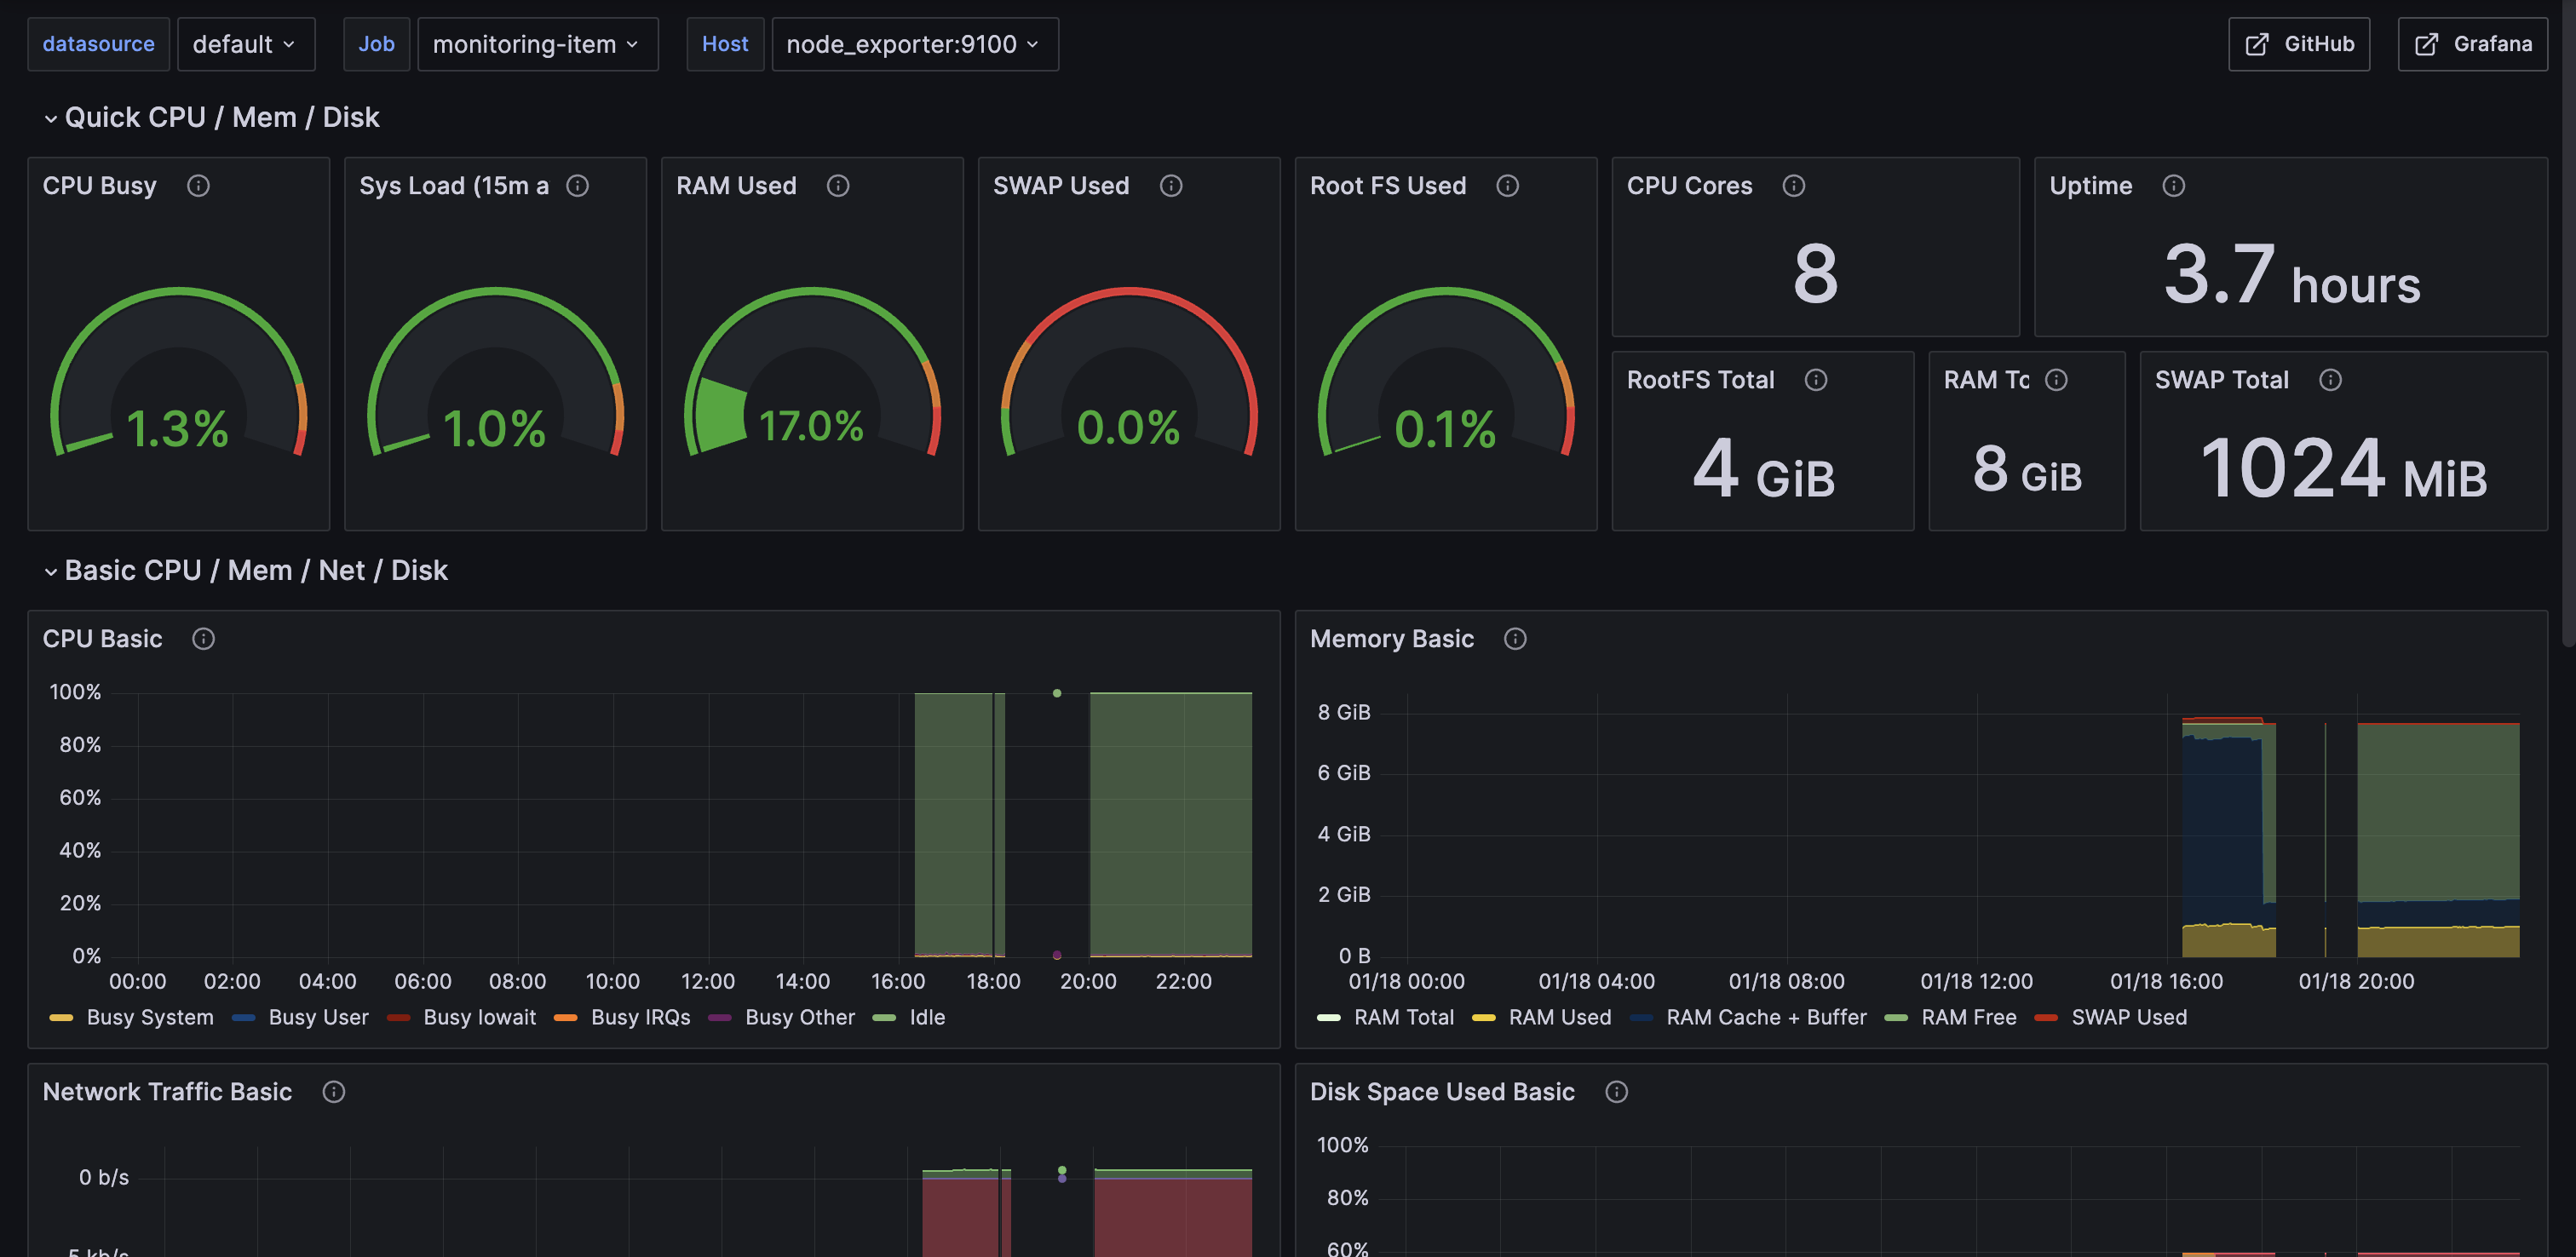Open the datasource default dropdown
The width and height of the screenshot is (2576, 1257).
[x=246, y=44]
